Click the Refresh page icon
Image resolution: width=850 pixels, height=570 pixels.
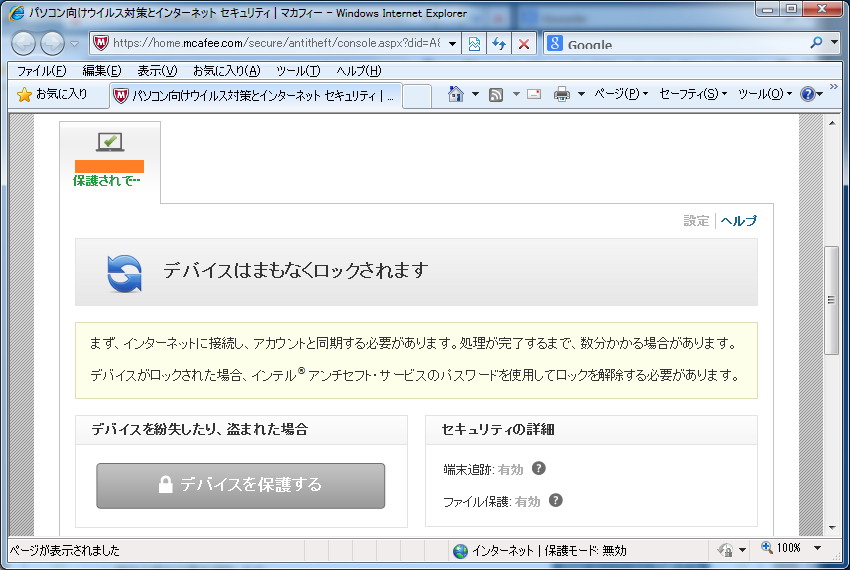(499, 43)
